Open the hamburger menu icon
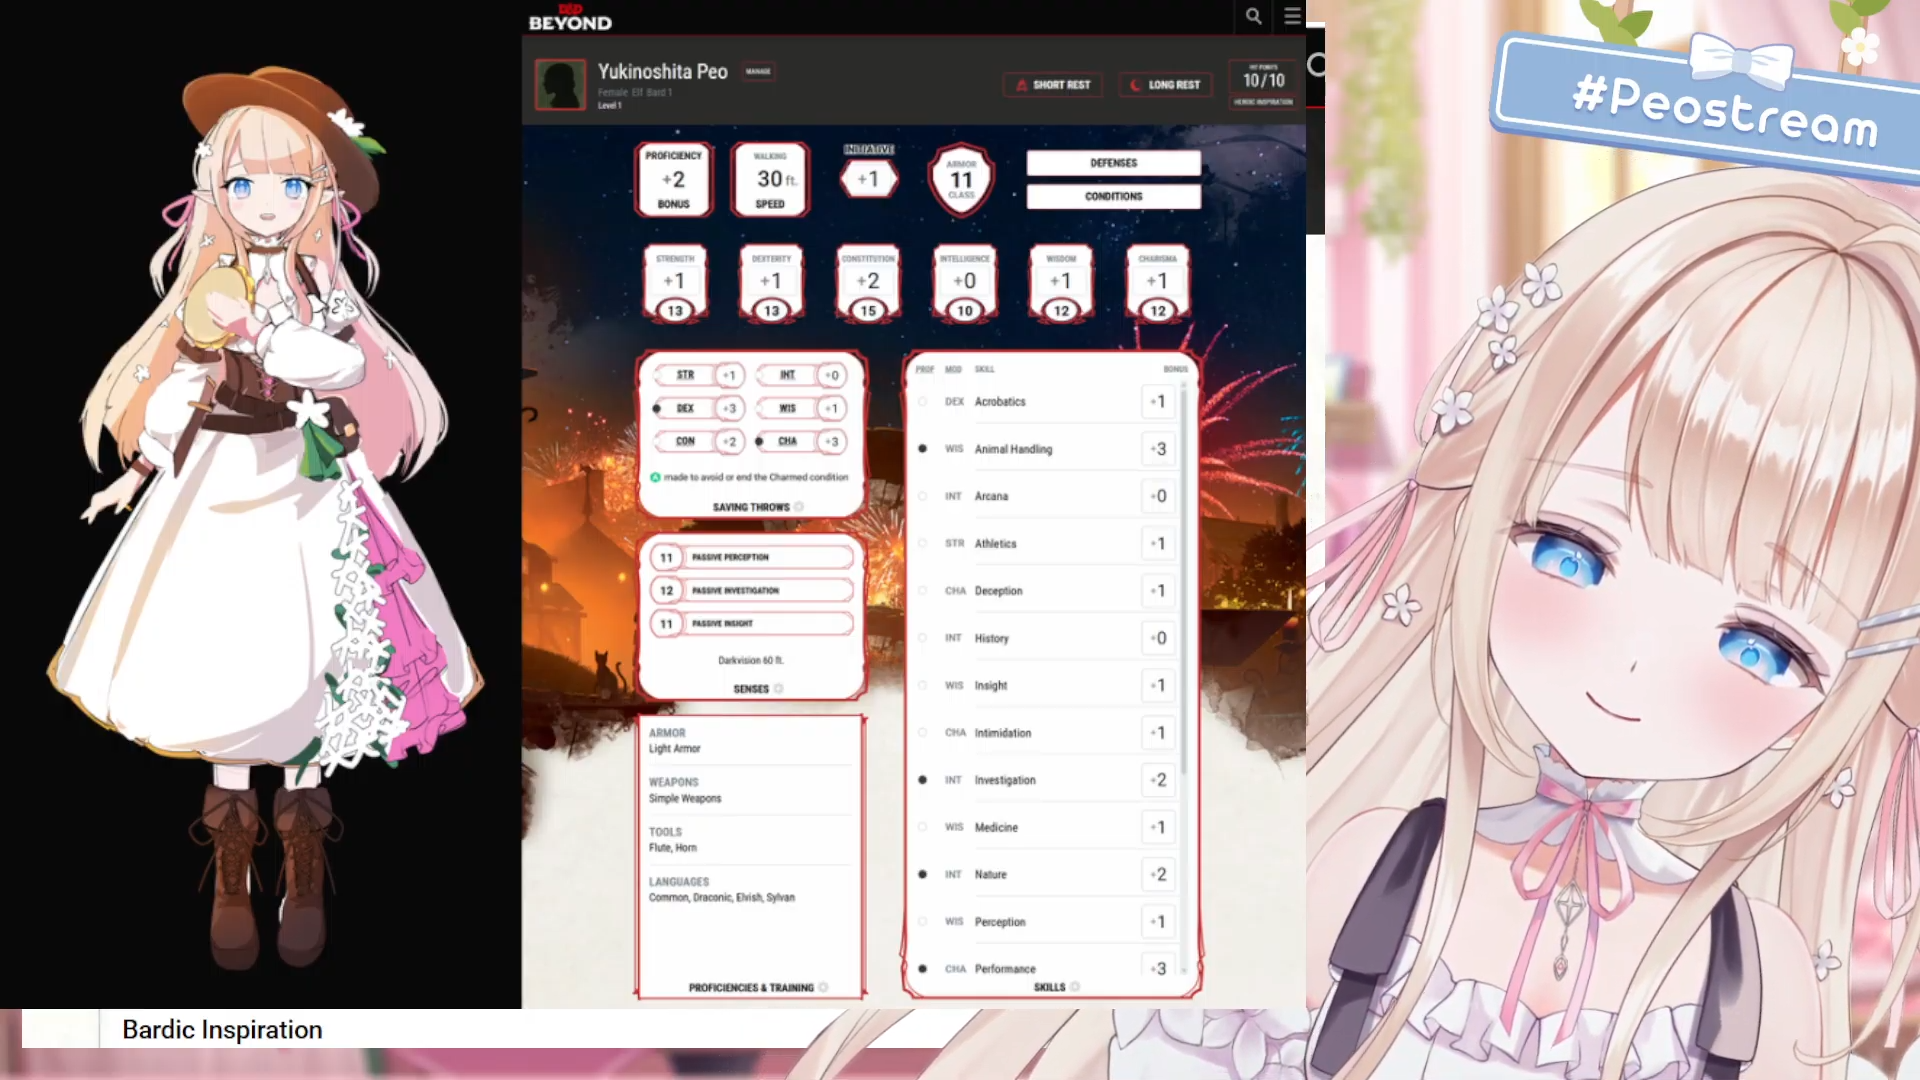Viewport: 1920px width, 1080px height. [x=1292, y=16]
